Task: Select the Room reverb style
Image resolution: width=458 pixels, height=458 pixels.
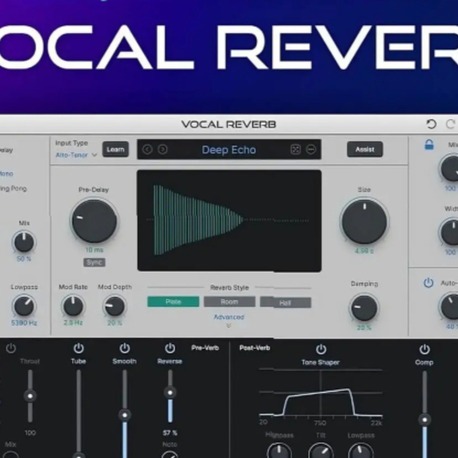Action: click(x=229, y=302)
